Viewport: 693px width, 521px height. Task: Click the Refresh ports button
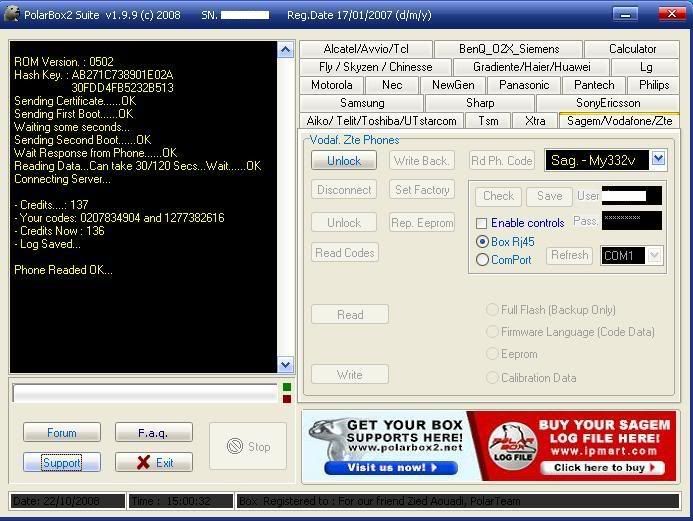coord(569,255)
